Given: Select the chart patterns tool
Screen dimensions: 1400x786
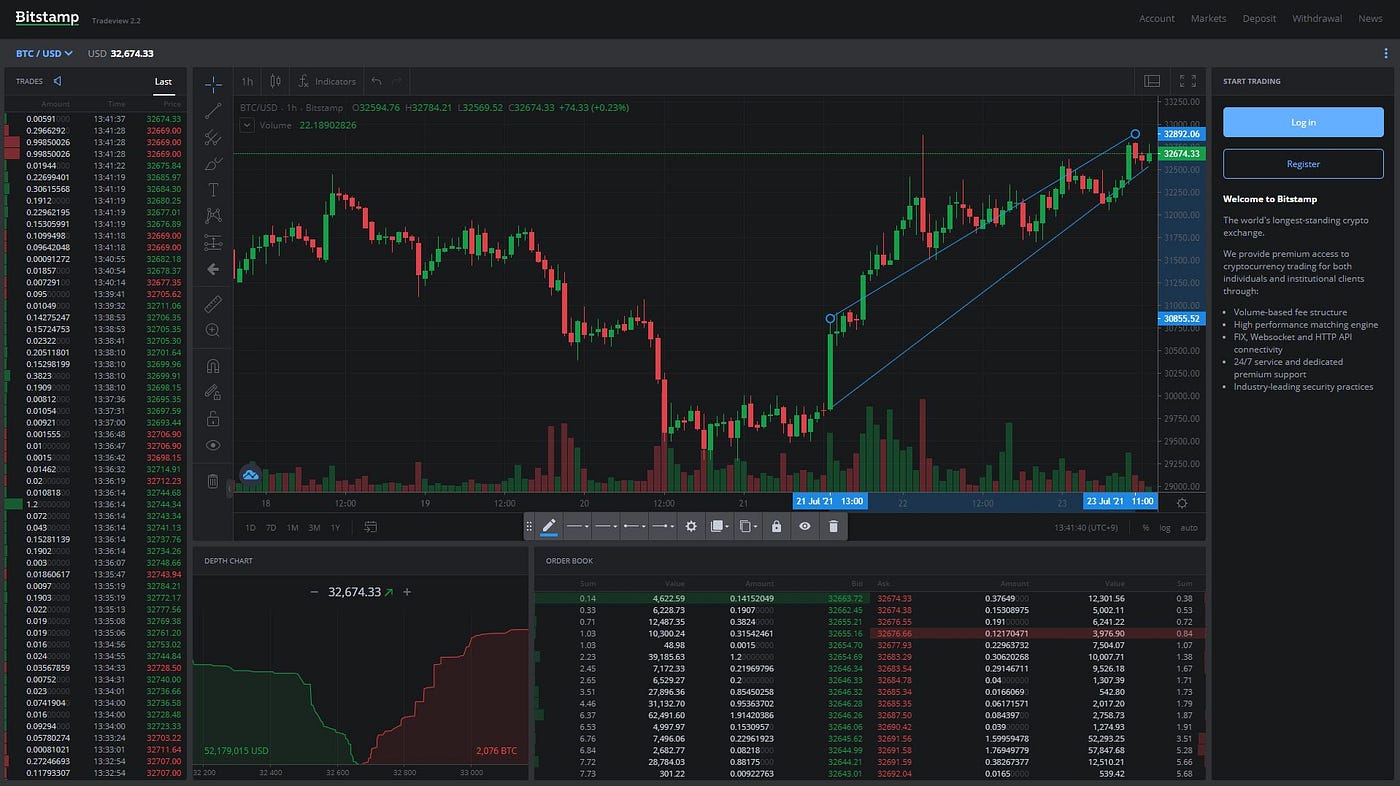Looking at the screenshot, I should click(x=212, y=215).
